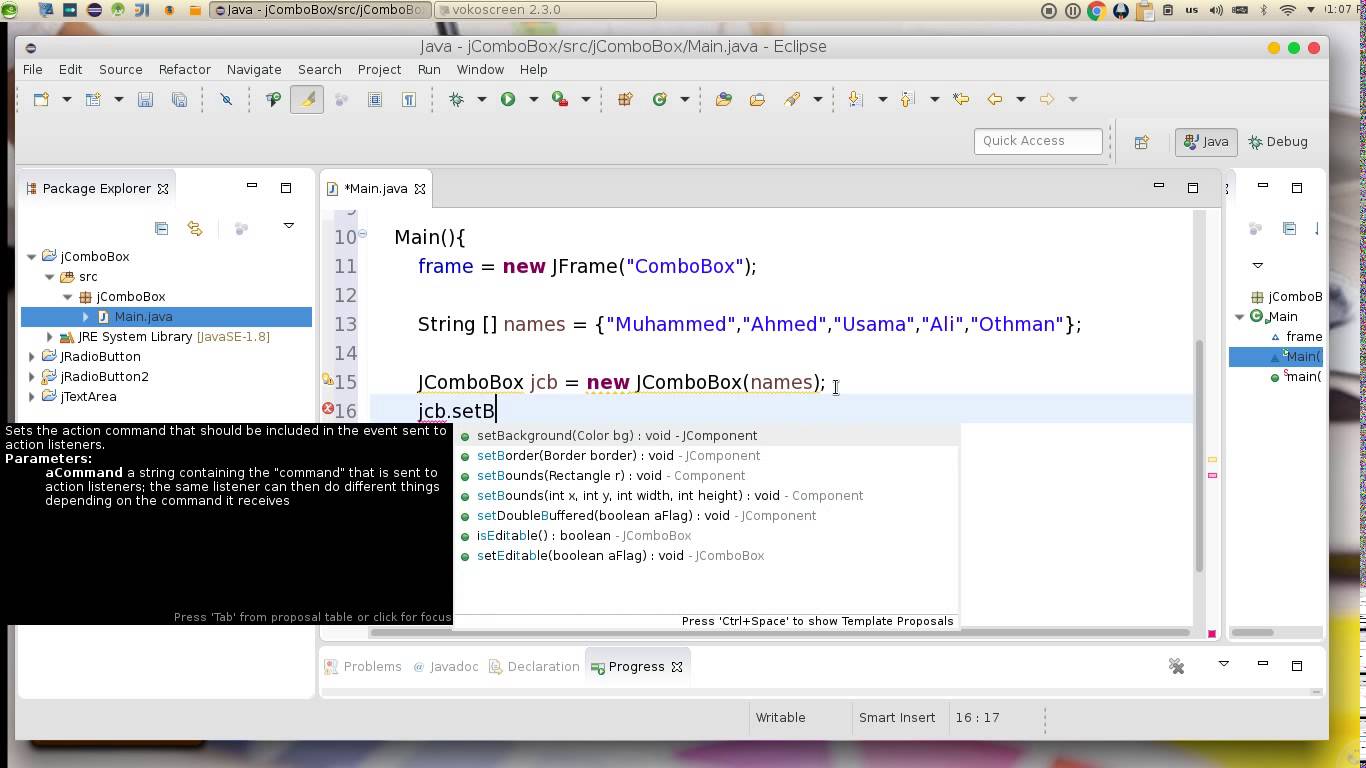Expand the JRadioButton project
The height and width of the screenshot is (768, 1366).
tap(32, 357)
